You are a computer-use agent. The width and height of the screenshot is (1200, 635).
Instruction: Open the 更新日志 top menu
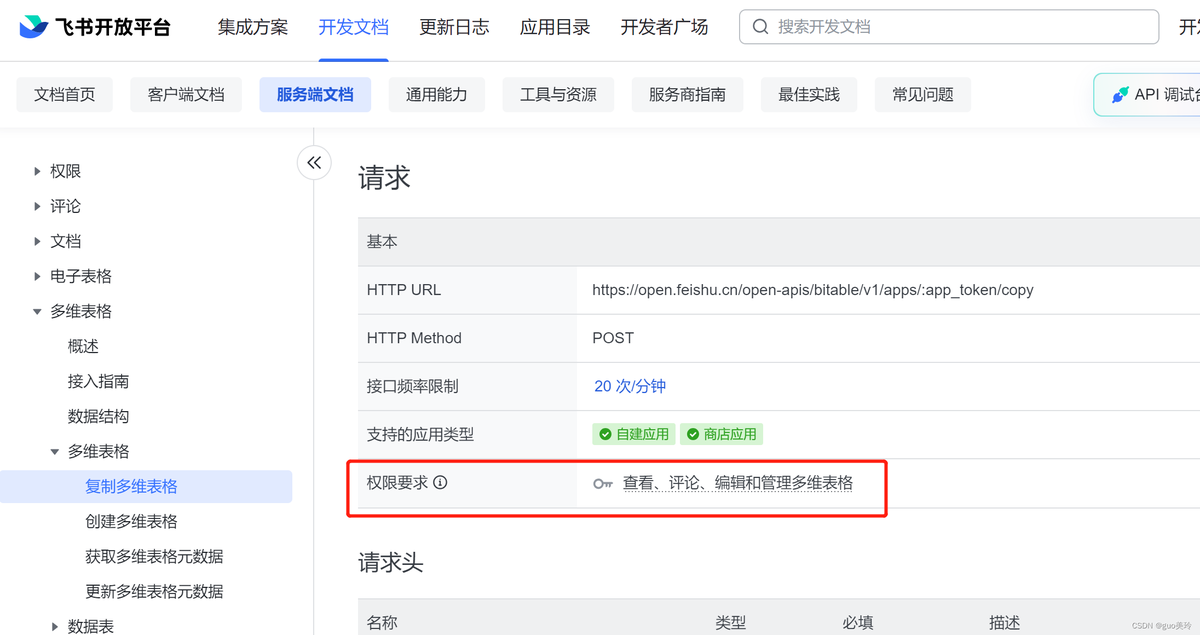click(454, 27)
